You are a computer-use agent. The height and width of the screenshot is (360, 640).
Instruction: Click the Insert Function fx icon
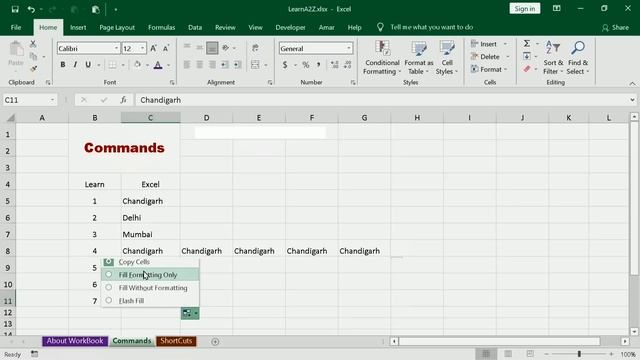tap(123, 100)
